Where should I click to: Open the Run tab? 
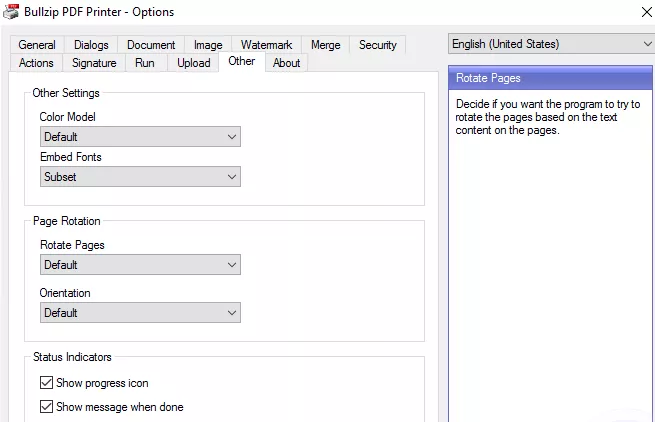[145, 63]
